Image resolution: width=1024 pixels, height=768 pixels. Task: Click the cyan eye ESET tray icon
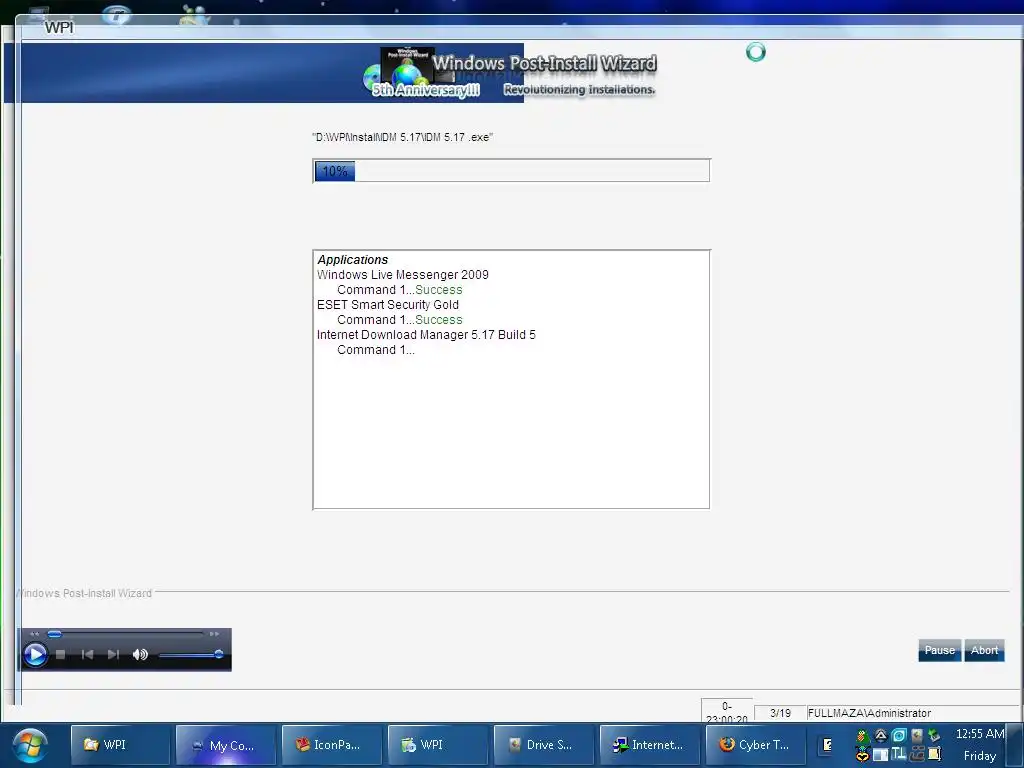point(899,735)
